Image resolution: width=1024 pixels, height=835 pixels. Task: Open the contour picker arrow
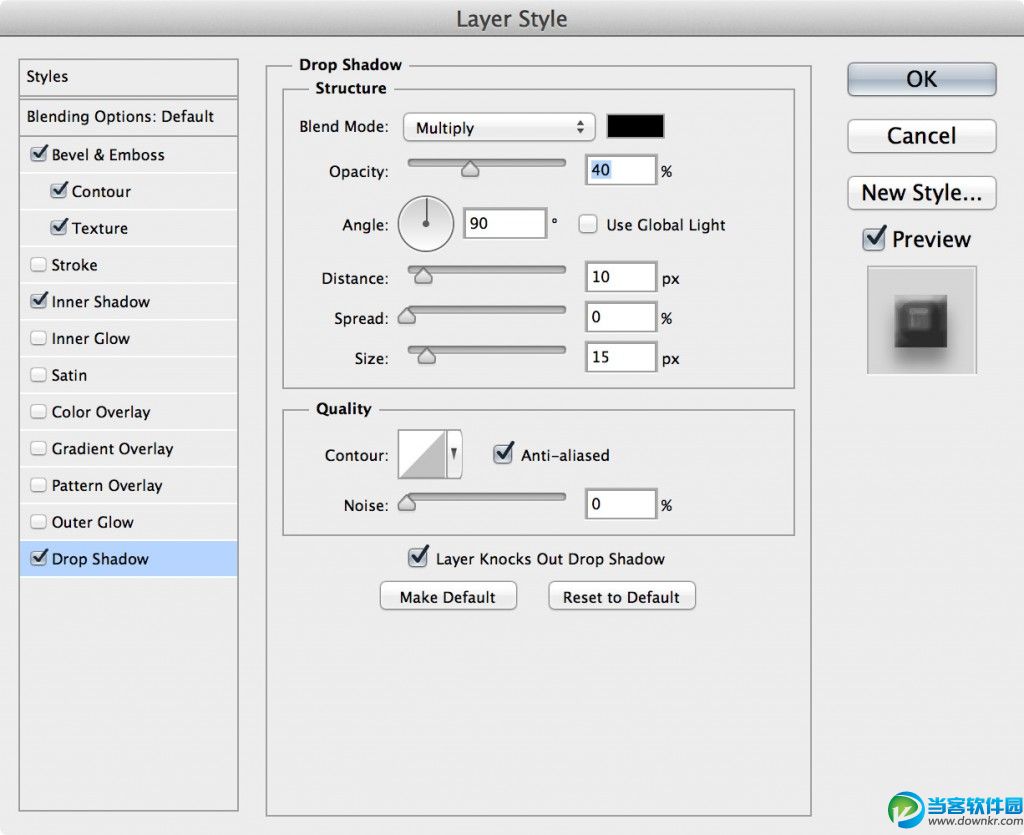click(x=455, y=454)
